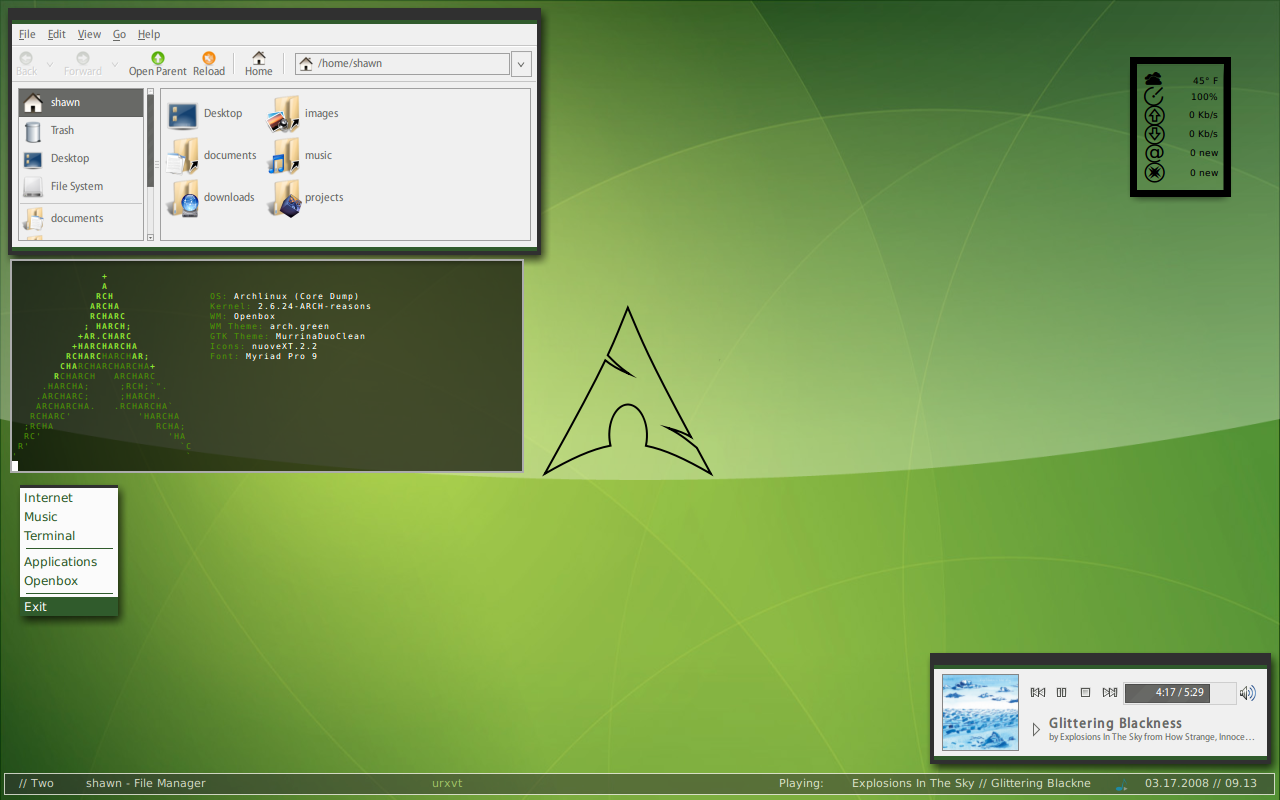Image resolution: width=1280 pixels, height=800 pixels.
Task: Click the 45° F temperature reading
Action: [1205, 80]
